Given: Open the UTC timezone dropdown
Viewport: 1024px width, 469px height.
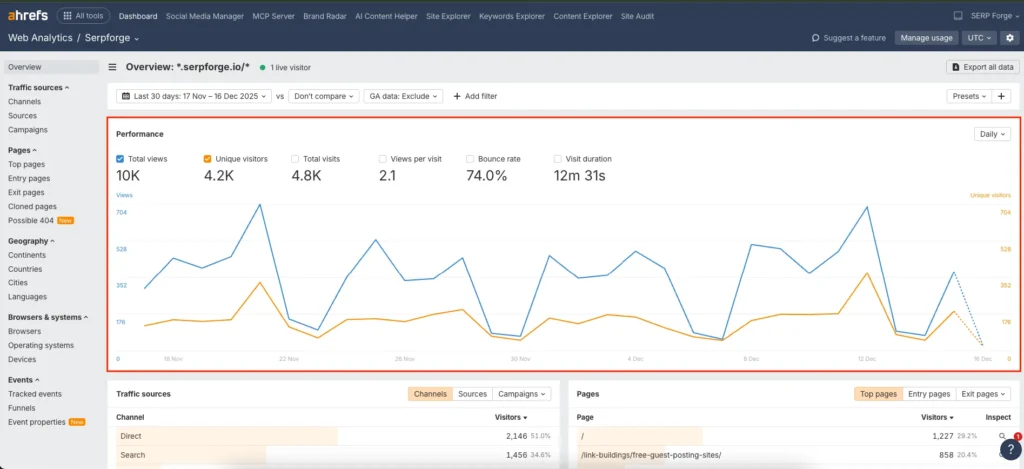Looking at the screenshot, I should pyautogui.click(x=979, y=38).
